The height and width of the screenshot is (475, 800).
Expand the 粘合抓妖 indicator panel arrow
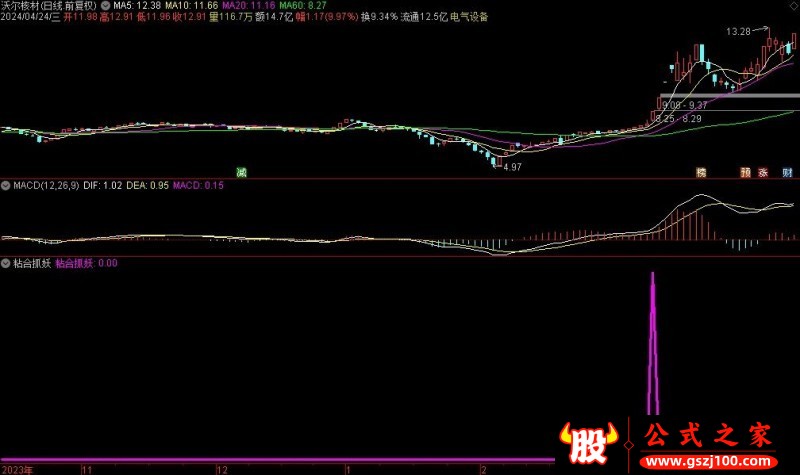(6, 264)
